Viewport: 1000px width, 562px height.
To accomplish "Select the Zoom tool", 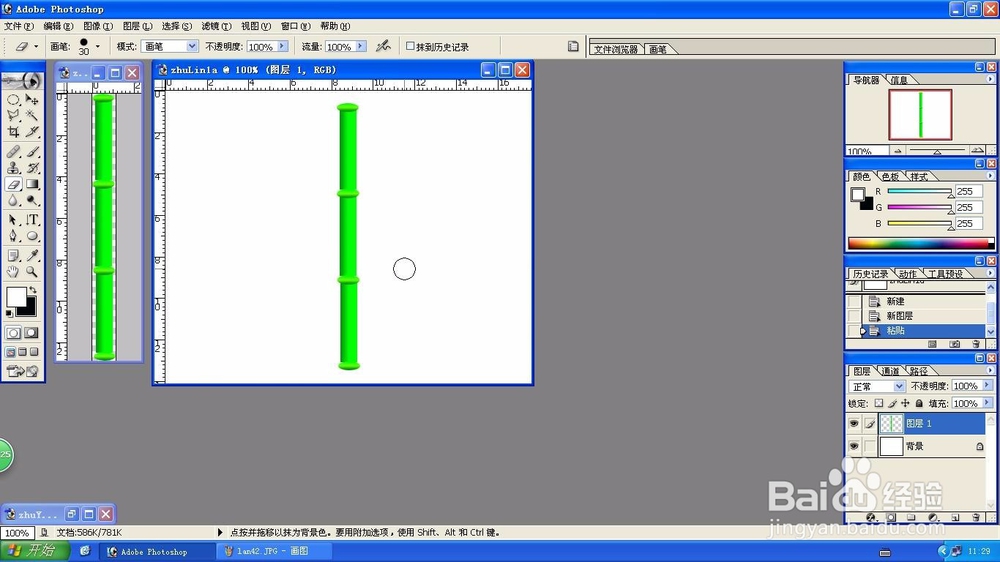I will point(32,272).
